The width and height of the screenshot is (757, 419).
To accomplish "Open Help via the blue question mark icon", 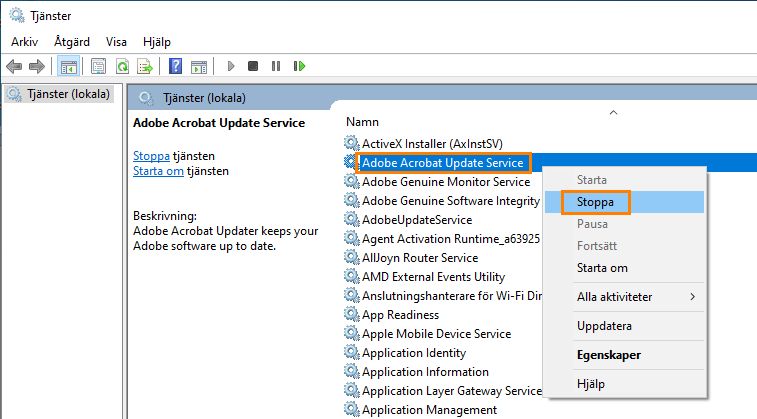I will (175, 66).
